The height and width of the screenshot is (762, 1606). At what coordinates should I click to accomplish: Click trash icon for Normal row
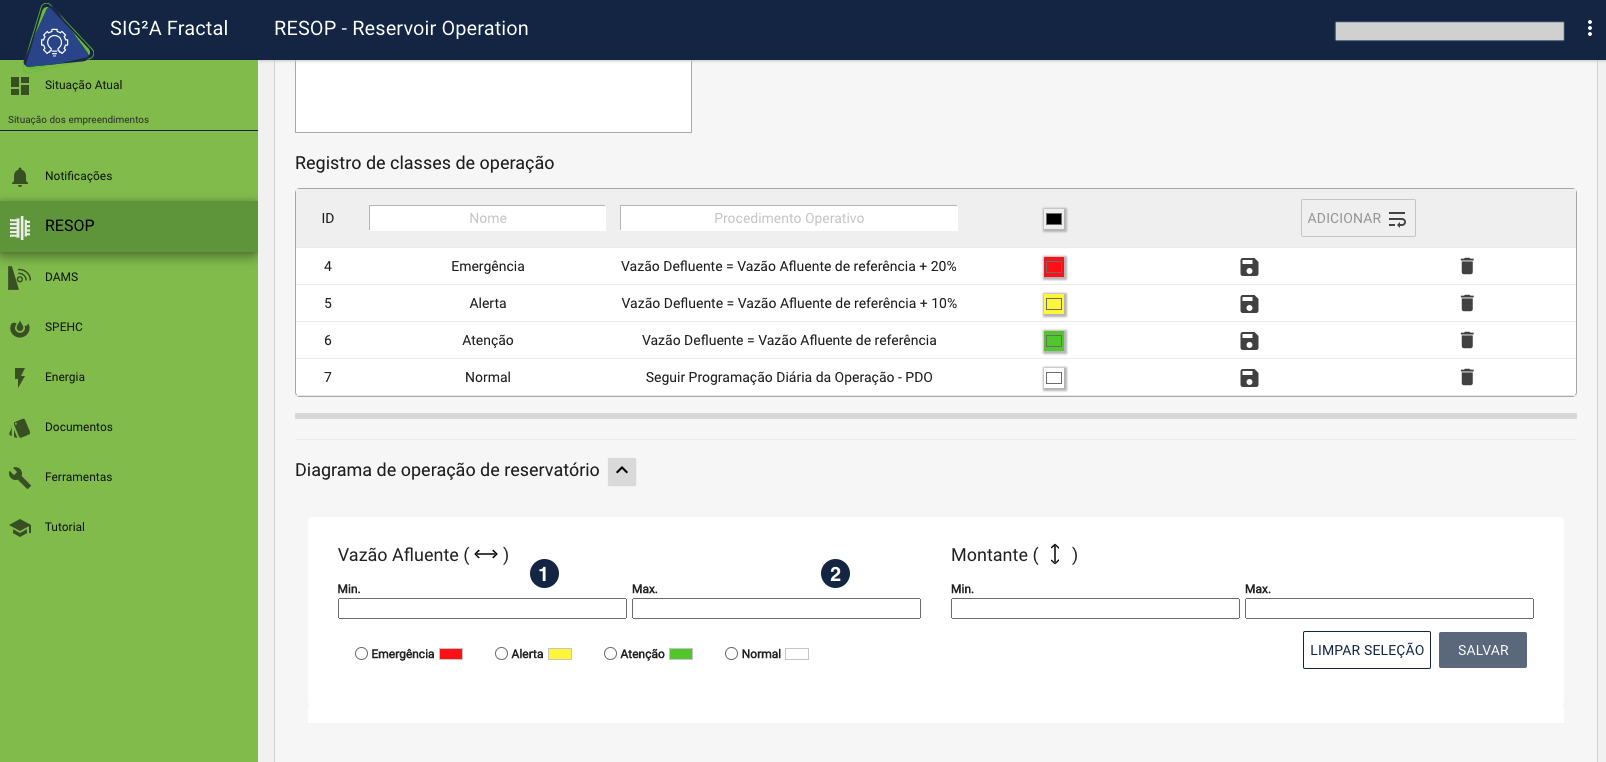pyautogui.click(x=1467, y=377)
